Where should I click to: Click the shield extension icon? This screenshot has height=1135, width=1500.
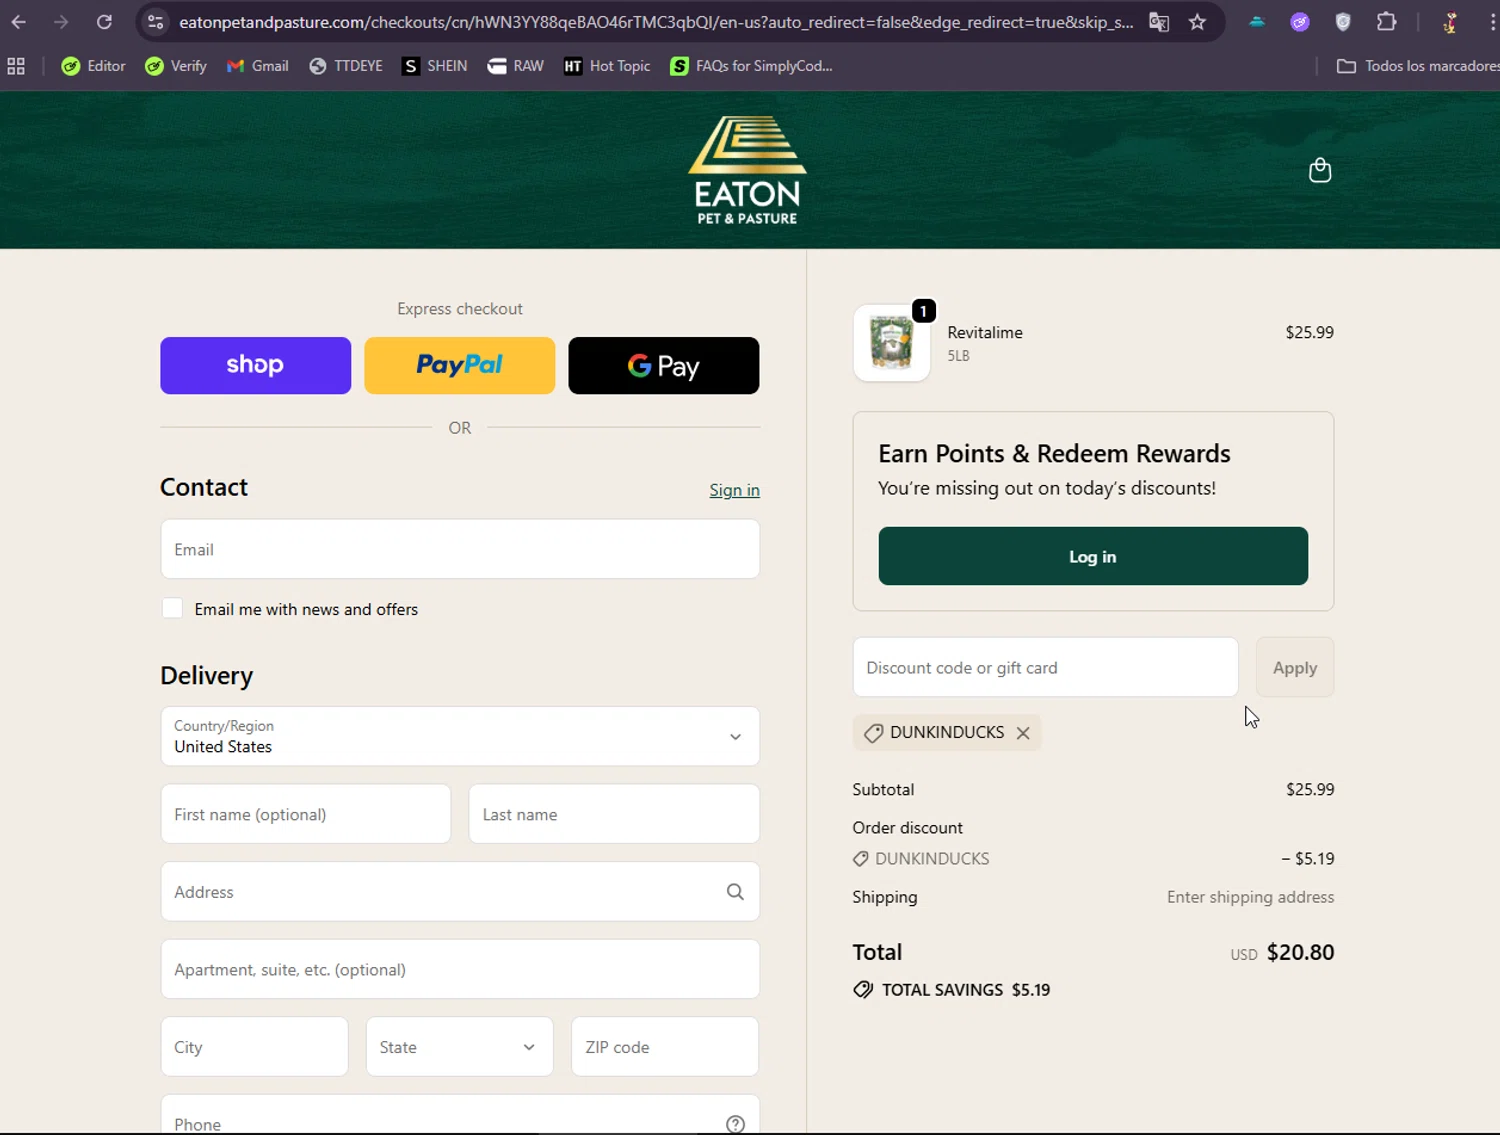(1343, 22)
